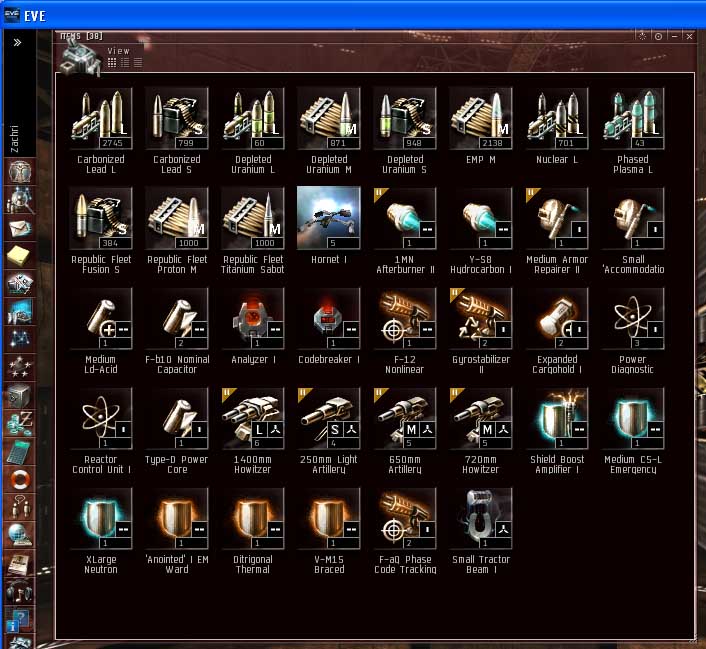706x649 pixels.
Task: Select the F-b10 Nominal Capacitor module
Action: (177, 318)
